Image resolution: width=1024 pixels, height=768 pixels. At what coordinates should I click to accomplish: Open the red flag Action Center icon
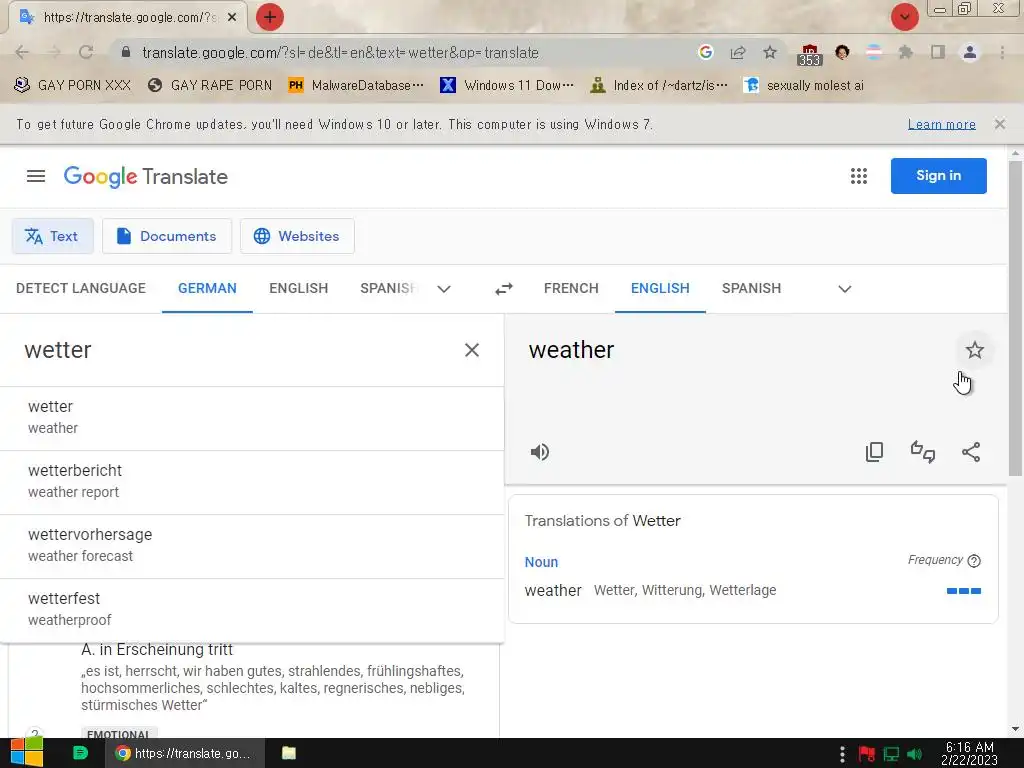point(867,754)
